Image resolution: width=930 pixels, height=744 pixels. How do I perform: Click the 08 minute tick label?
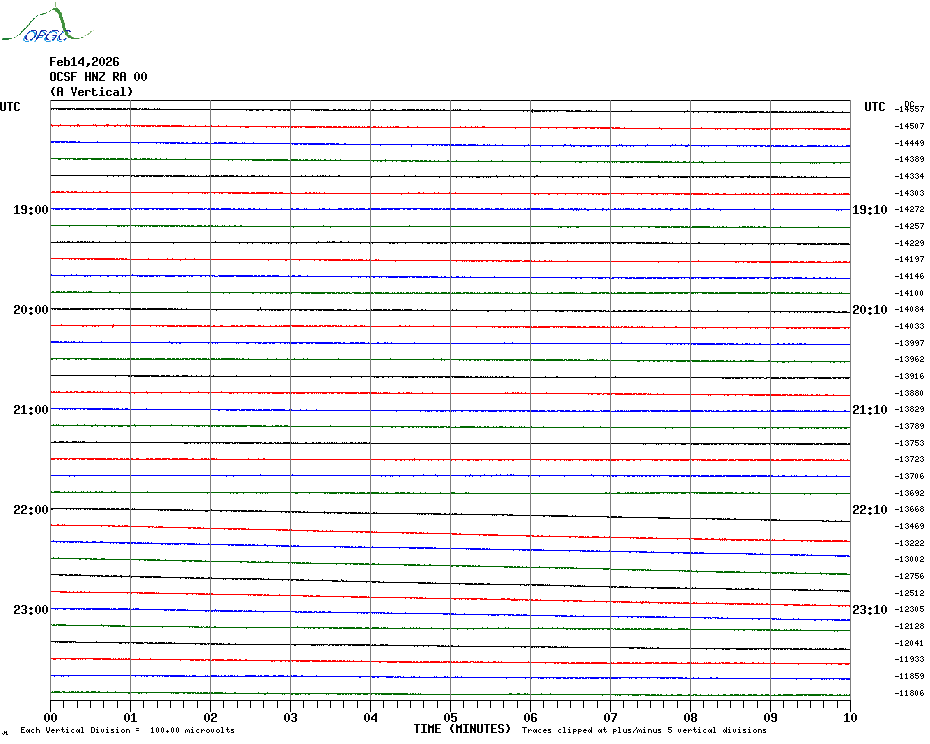pos(690,717)
